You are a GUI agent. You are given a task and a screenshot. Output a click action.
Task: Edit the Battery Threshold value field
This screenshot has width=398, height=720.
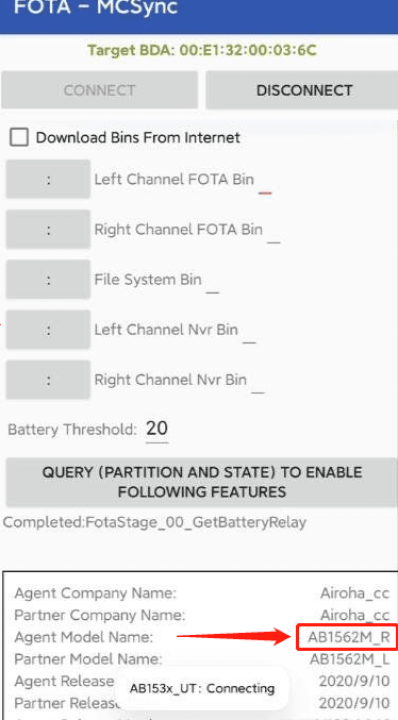coord(157,429)
